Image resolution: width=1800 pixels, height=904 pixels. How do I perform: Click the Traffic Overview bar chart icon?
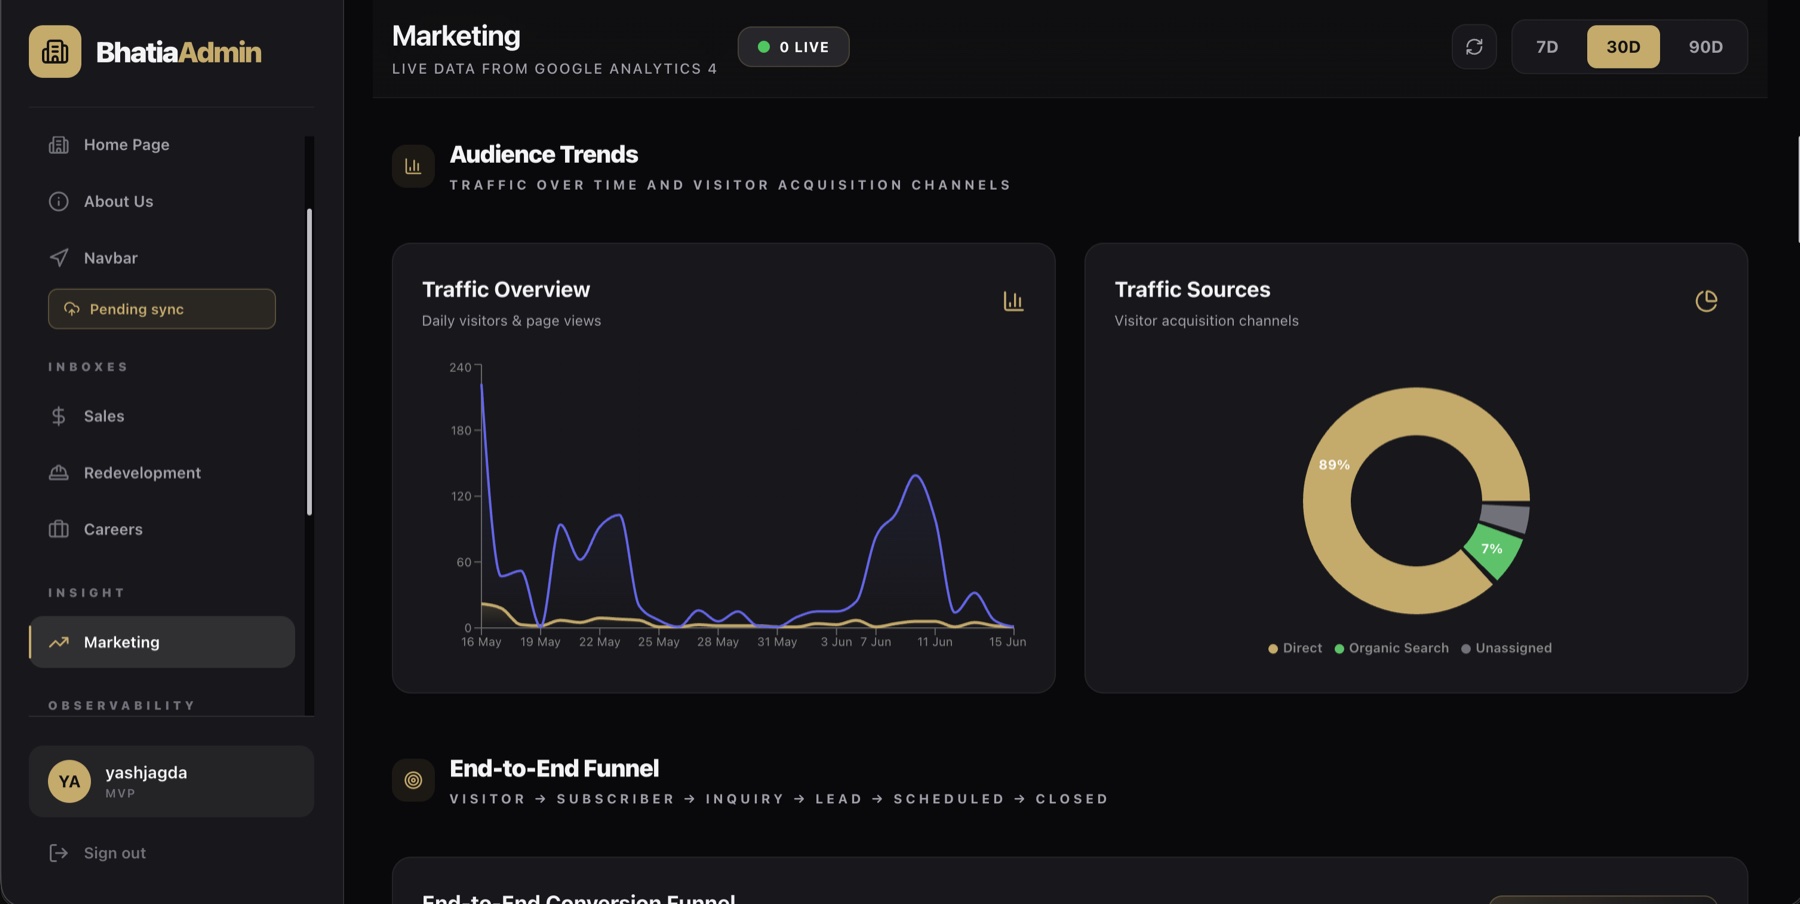(1013, 301)
